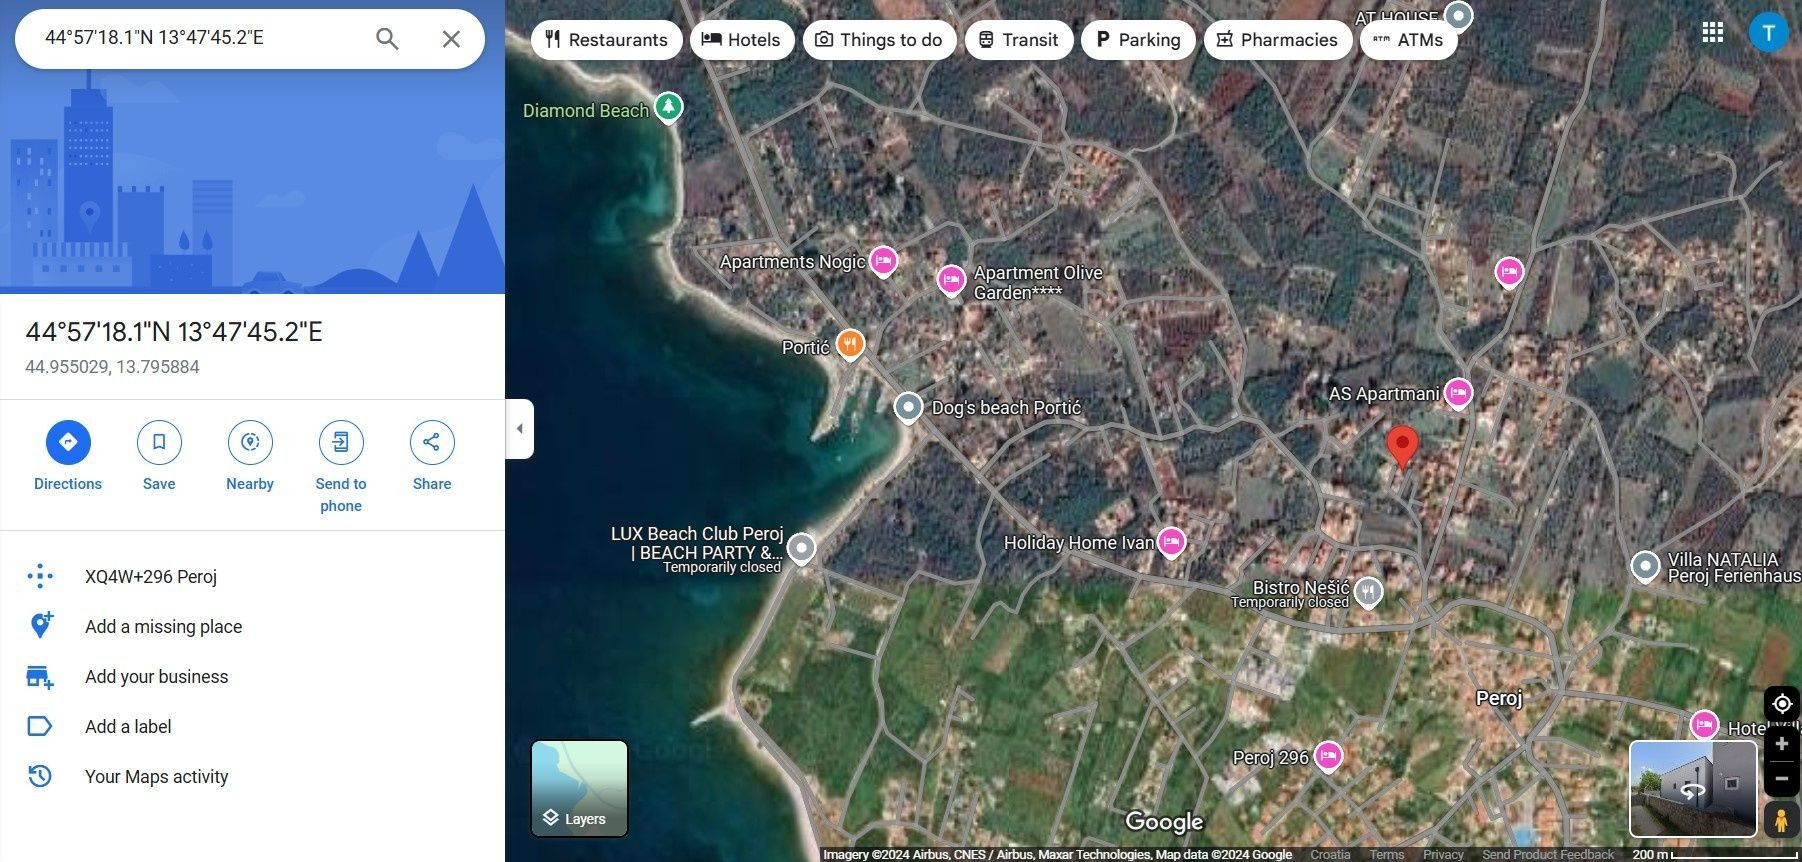The width and height of the screenshot is (1802, 862).
Task: Search Nearby places
Action: tap(250, 443)
